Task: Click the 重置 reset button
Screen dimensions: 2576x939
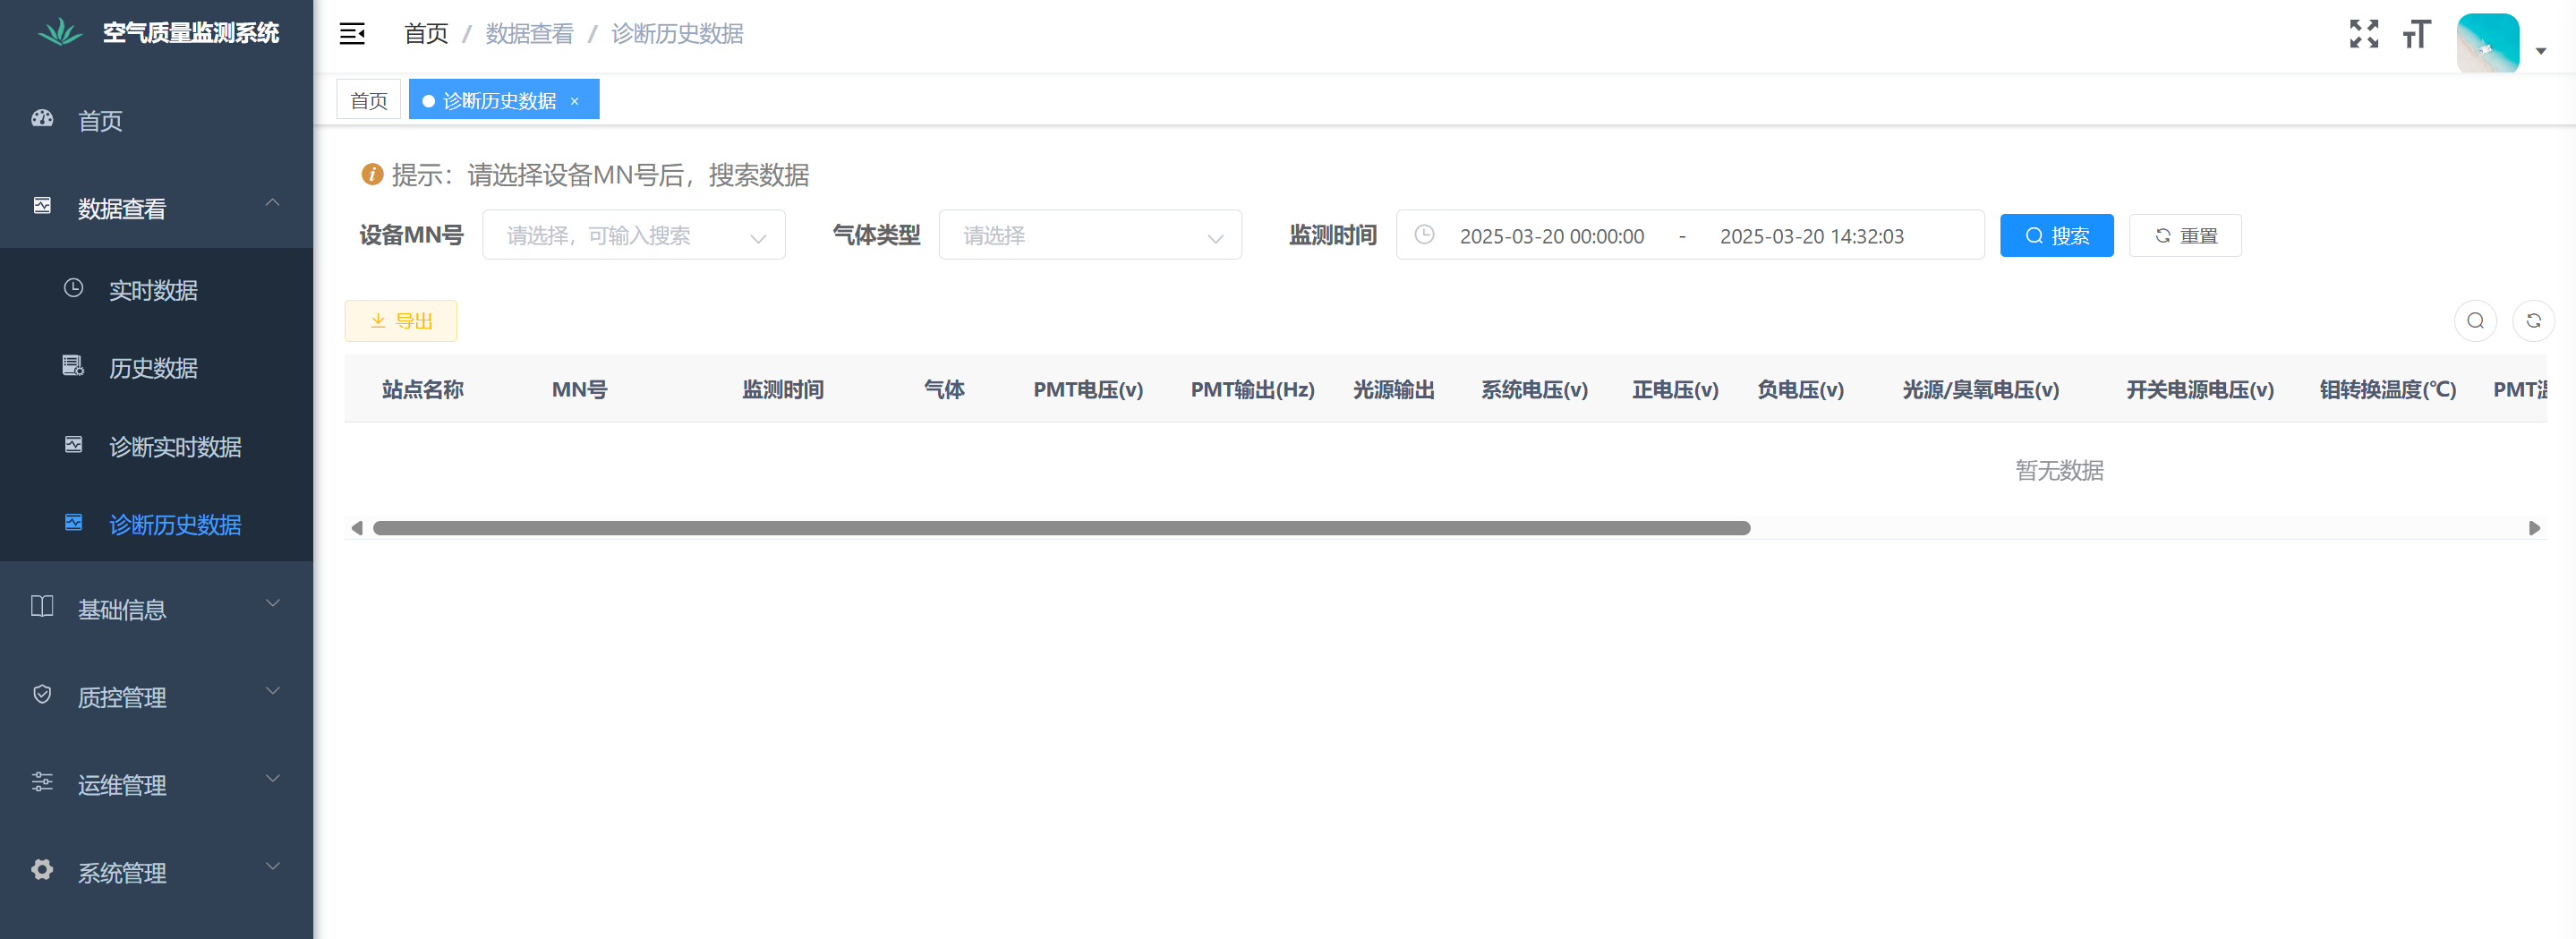Action: (x=2185, y=235)
